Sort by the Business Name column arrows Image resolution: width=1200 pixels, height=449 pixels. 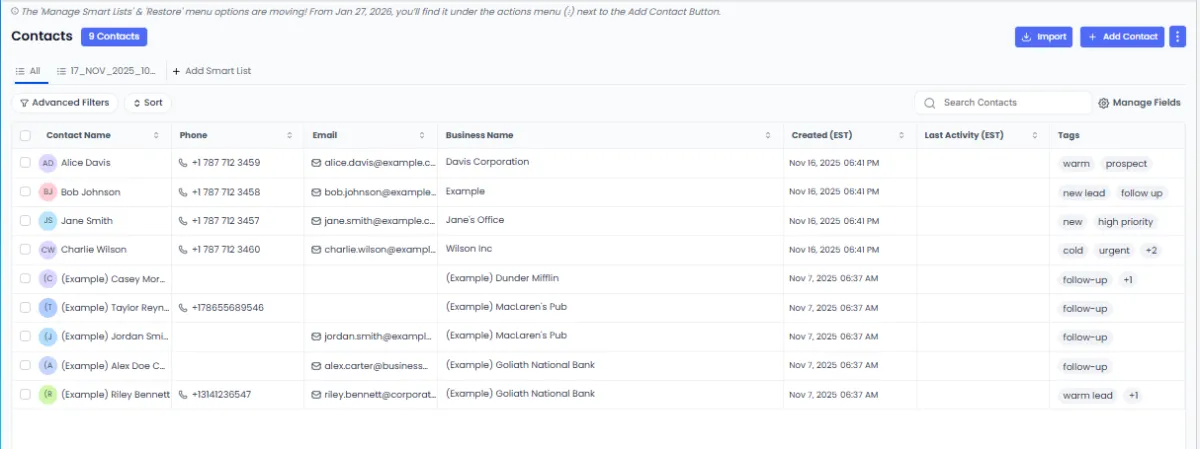tap(769, 135)
